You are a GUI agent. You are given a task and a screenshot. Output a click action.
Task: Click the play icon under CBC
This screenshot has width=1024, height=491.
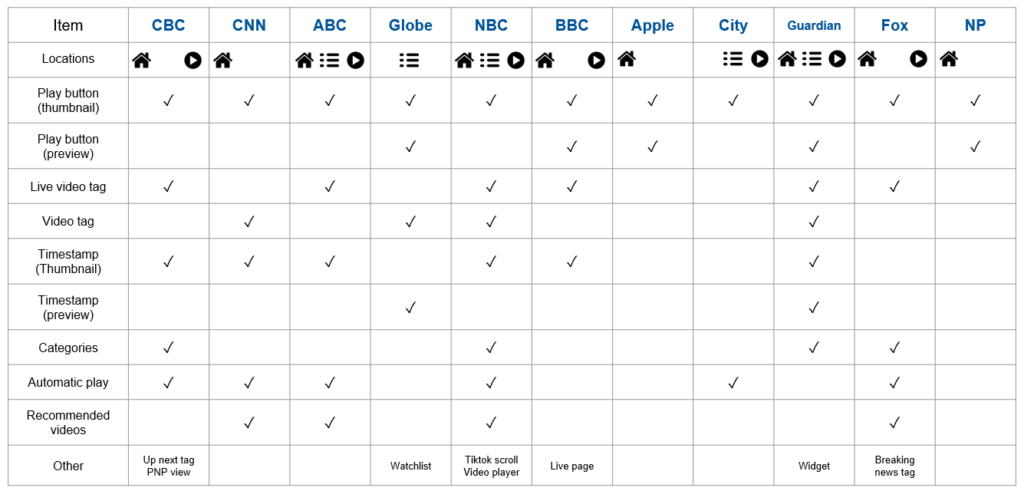pos(193,60)
